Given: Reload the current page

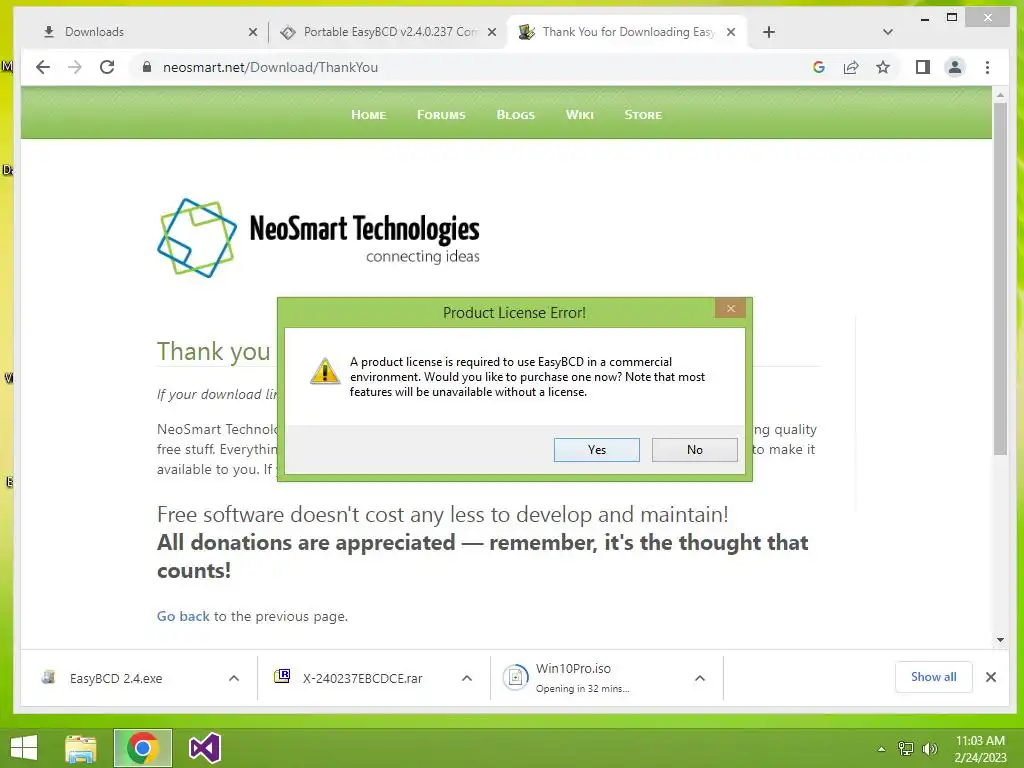Looking at the screenshot, I should click(107, 67).
